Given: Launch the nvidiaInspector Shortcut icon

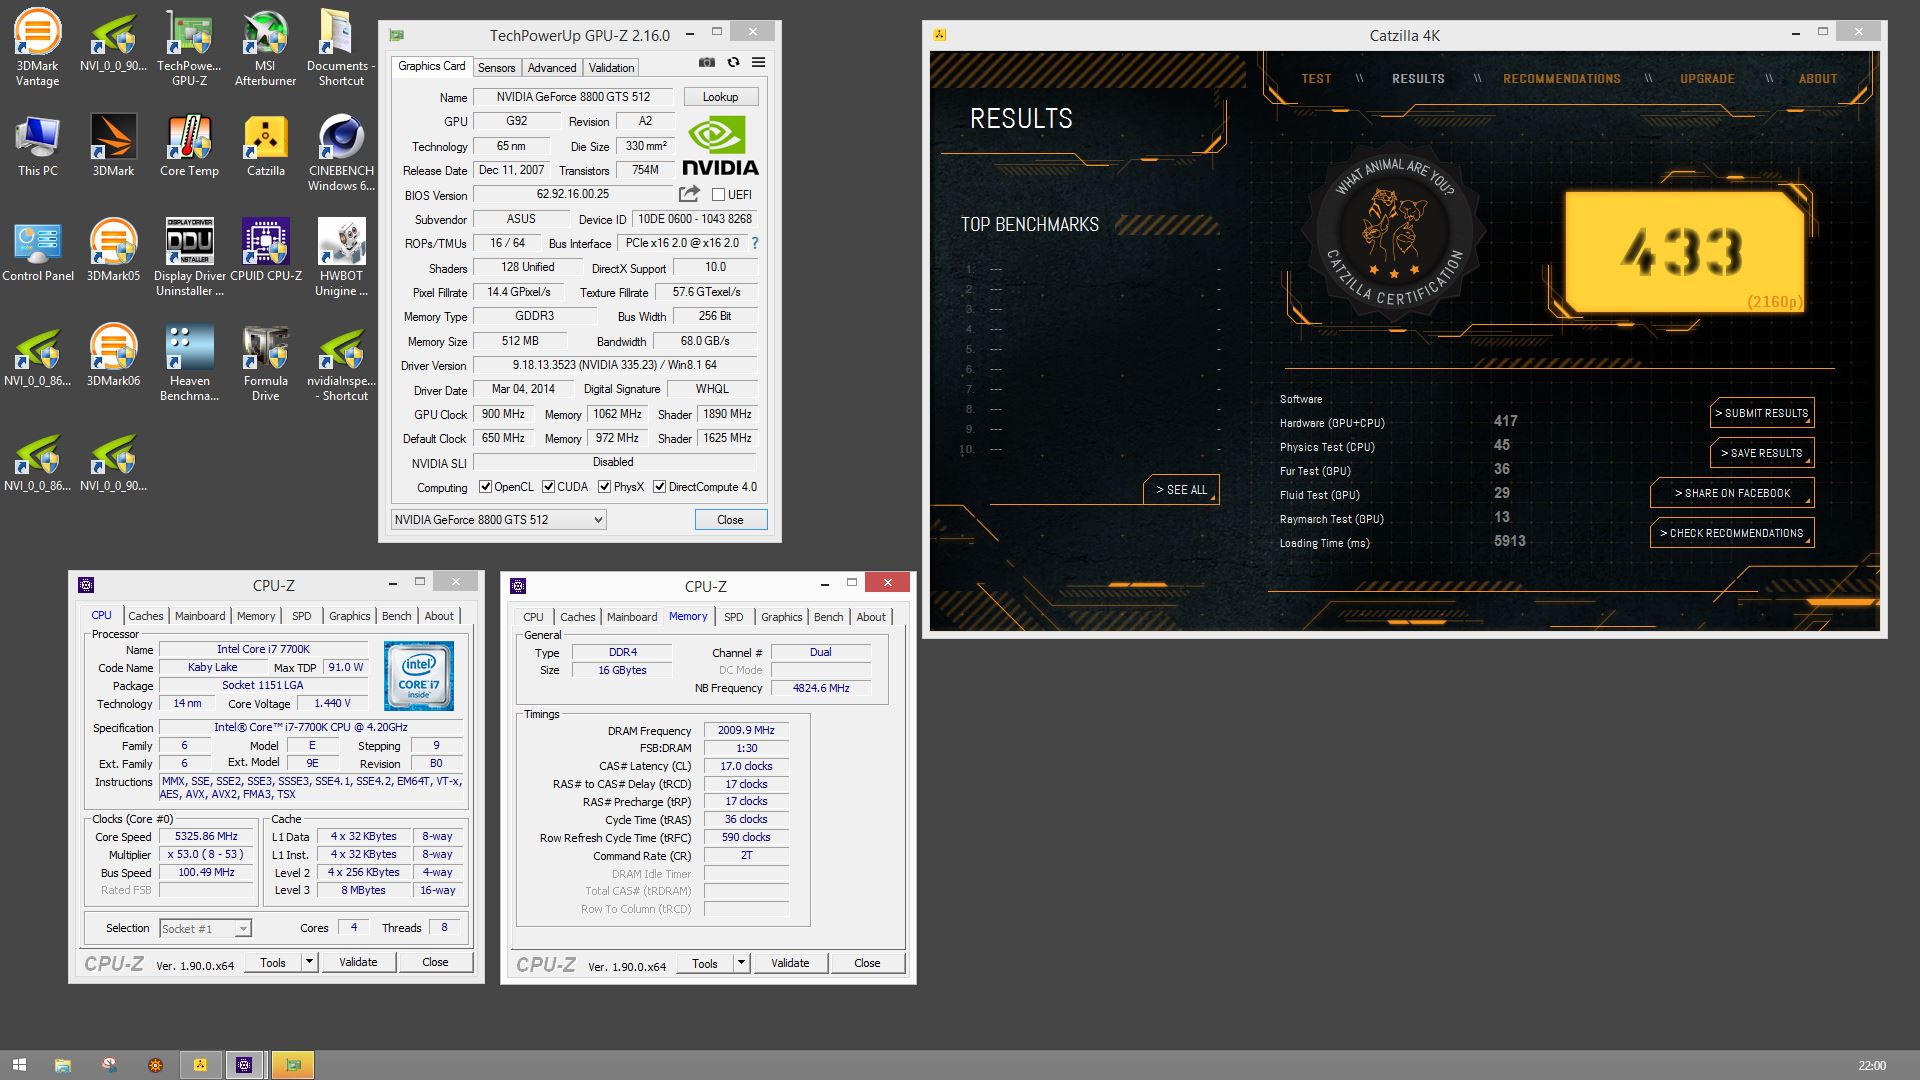Looking at the screenshot, I should coord(341,363).
